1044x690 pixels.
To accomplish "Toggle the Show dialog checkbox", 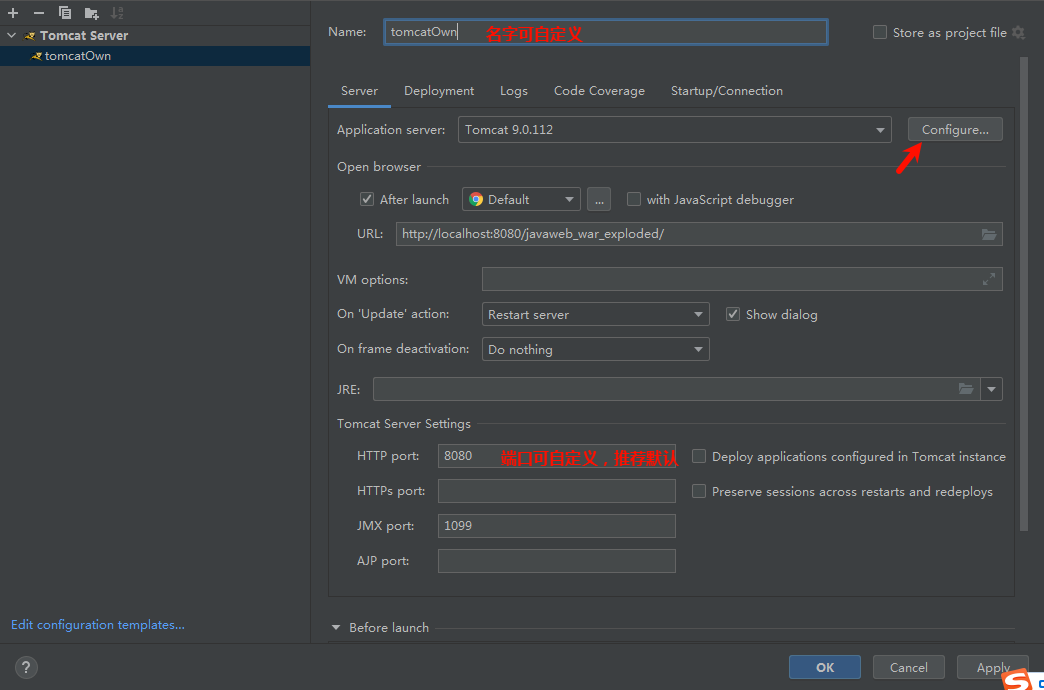I will (733, 314).
